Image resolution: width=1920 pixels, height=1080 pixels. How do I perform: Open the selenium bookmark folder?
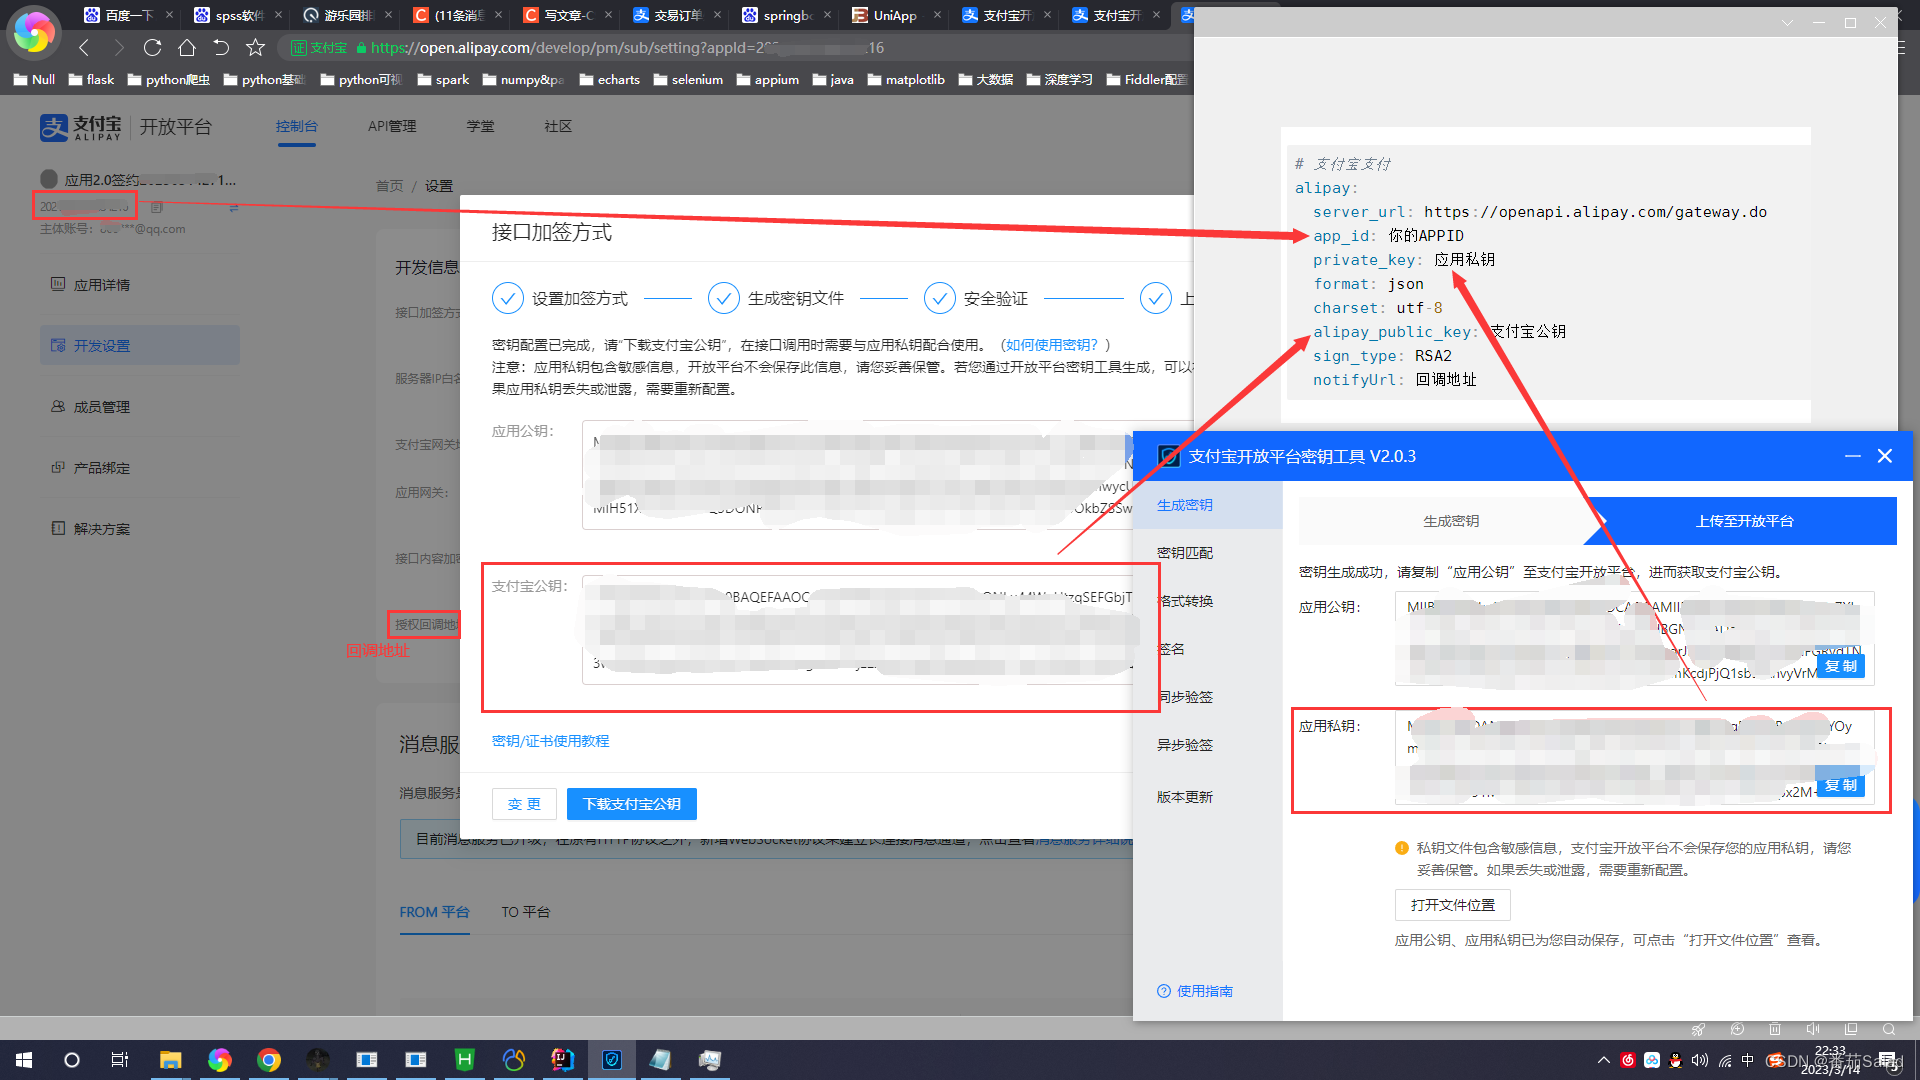pos(688,79)
